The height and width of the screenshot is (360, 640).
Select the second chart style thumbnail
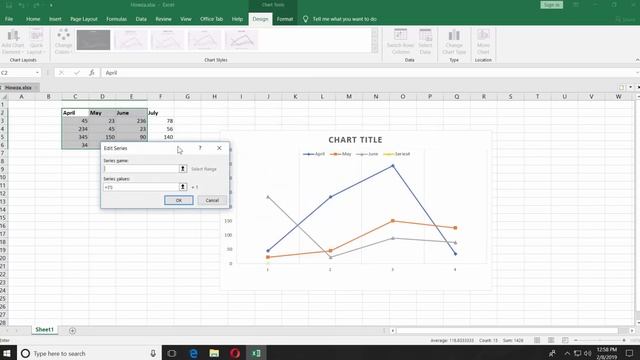tap(131, 40)
